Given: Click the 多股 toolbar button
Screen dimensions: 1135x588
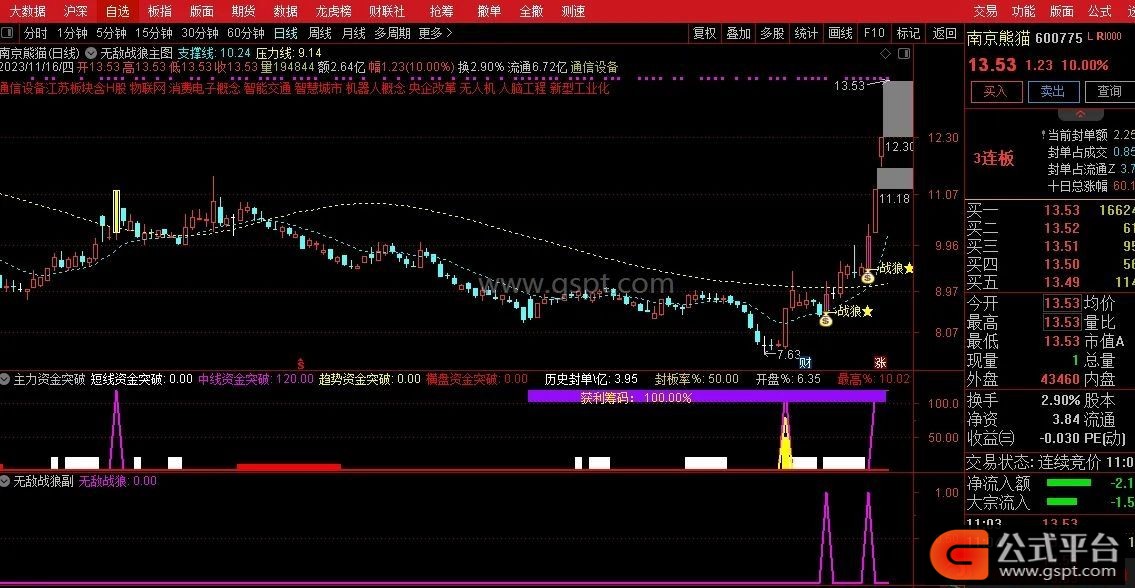Looking at the screenshot, I should [x=772, y=33].
